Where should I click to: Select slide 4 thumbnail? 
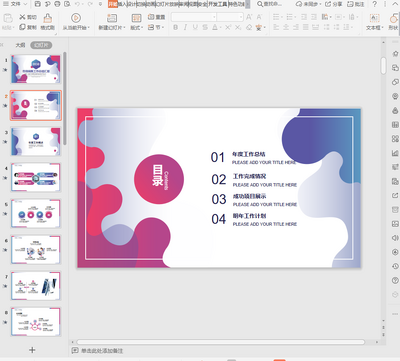click(x=36, y=177)
